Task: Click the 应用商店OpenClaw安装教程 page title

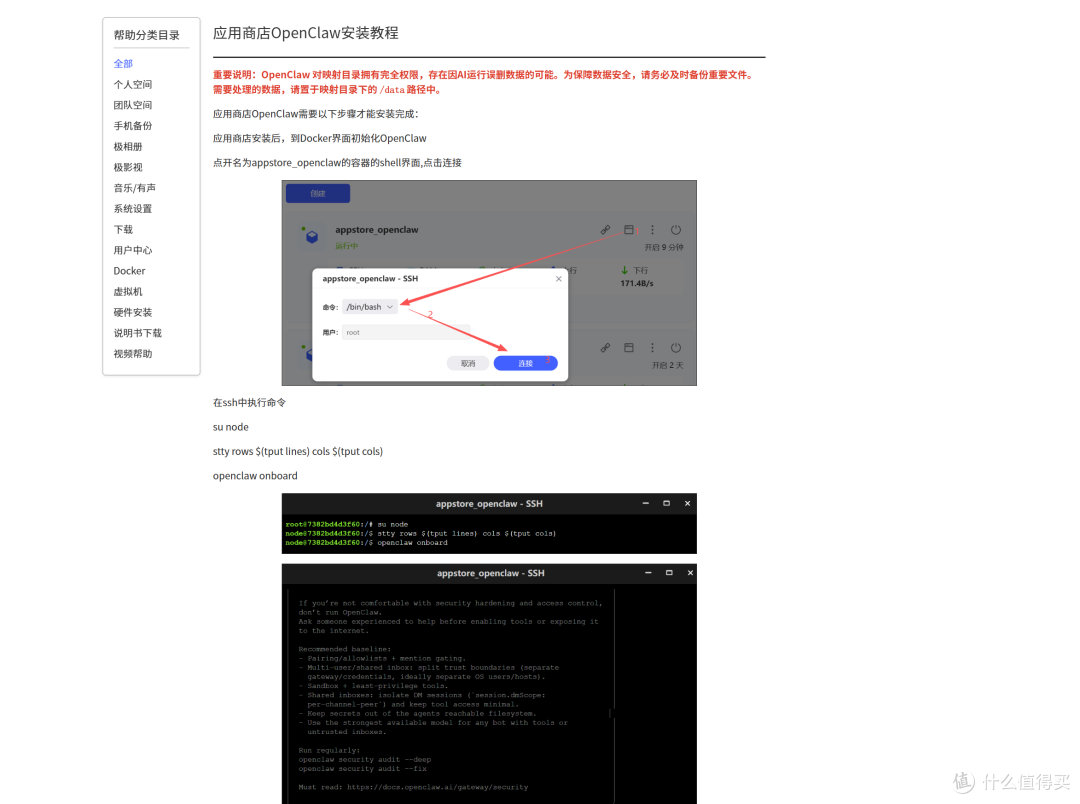Action: tap(306, 33)
